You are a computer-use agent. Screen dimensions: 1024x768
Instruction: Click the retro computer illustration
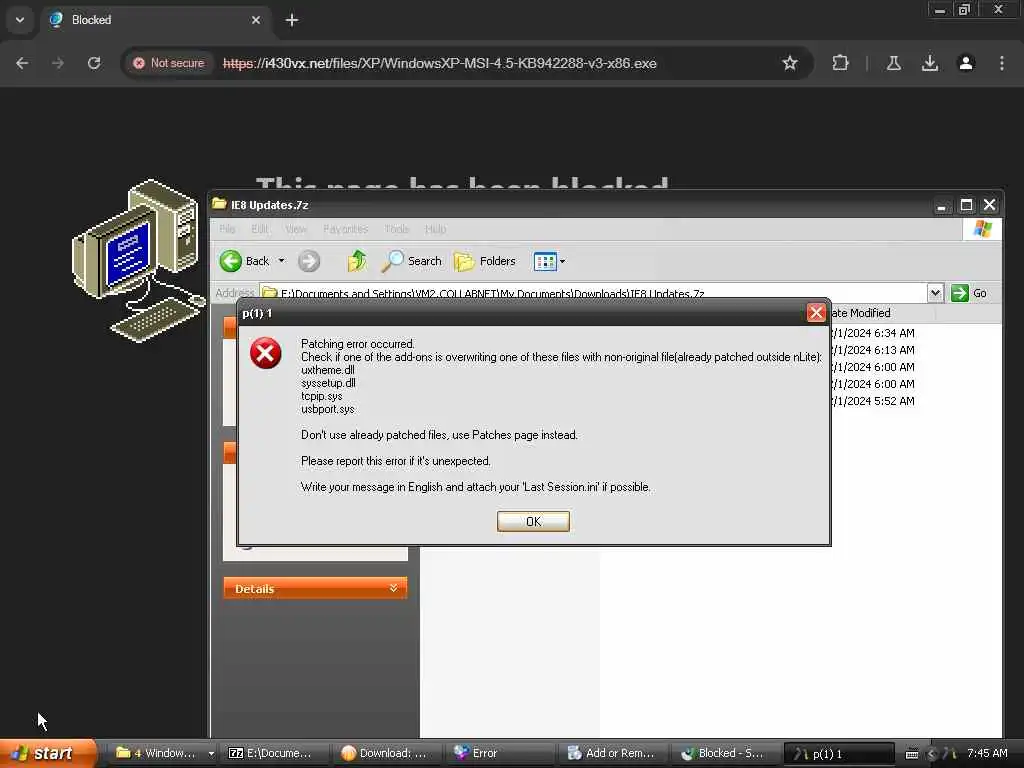tap(138, 261)
